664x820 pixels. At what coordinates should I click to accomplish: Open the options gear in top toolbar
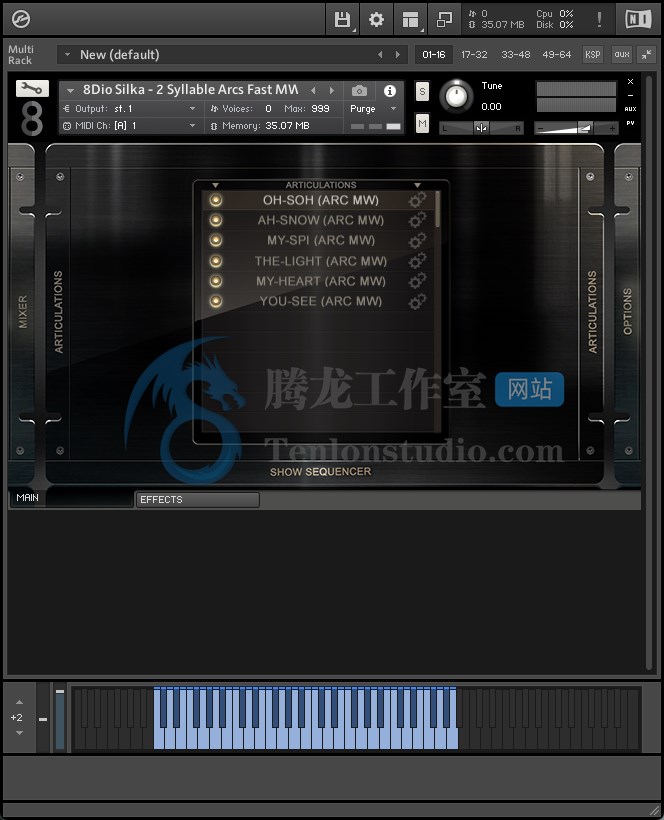pos(376,20)
